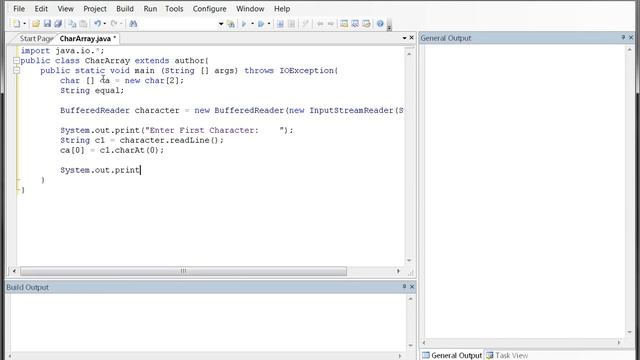640x360 pixels.
Task: Switch to the Start Page tab
Action: click(36, 38)
